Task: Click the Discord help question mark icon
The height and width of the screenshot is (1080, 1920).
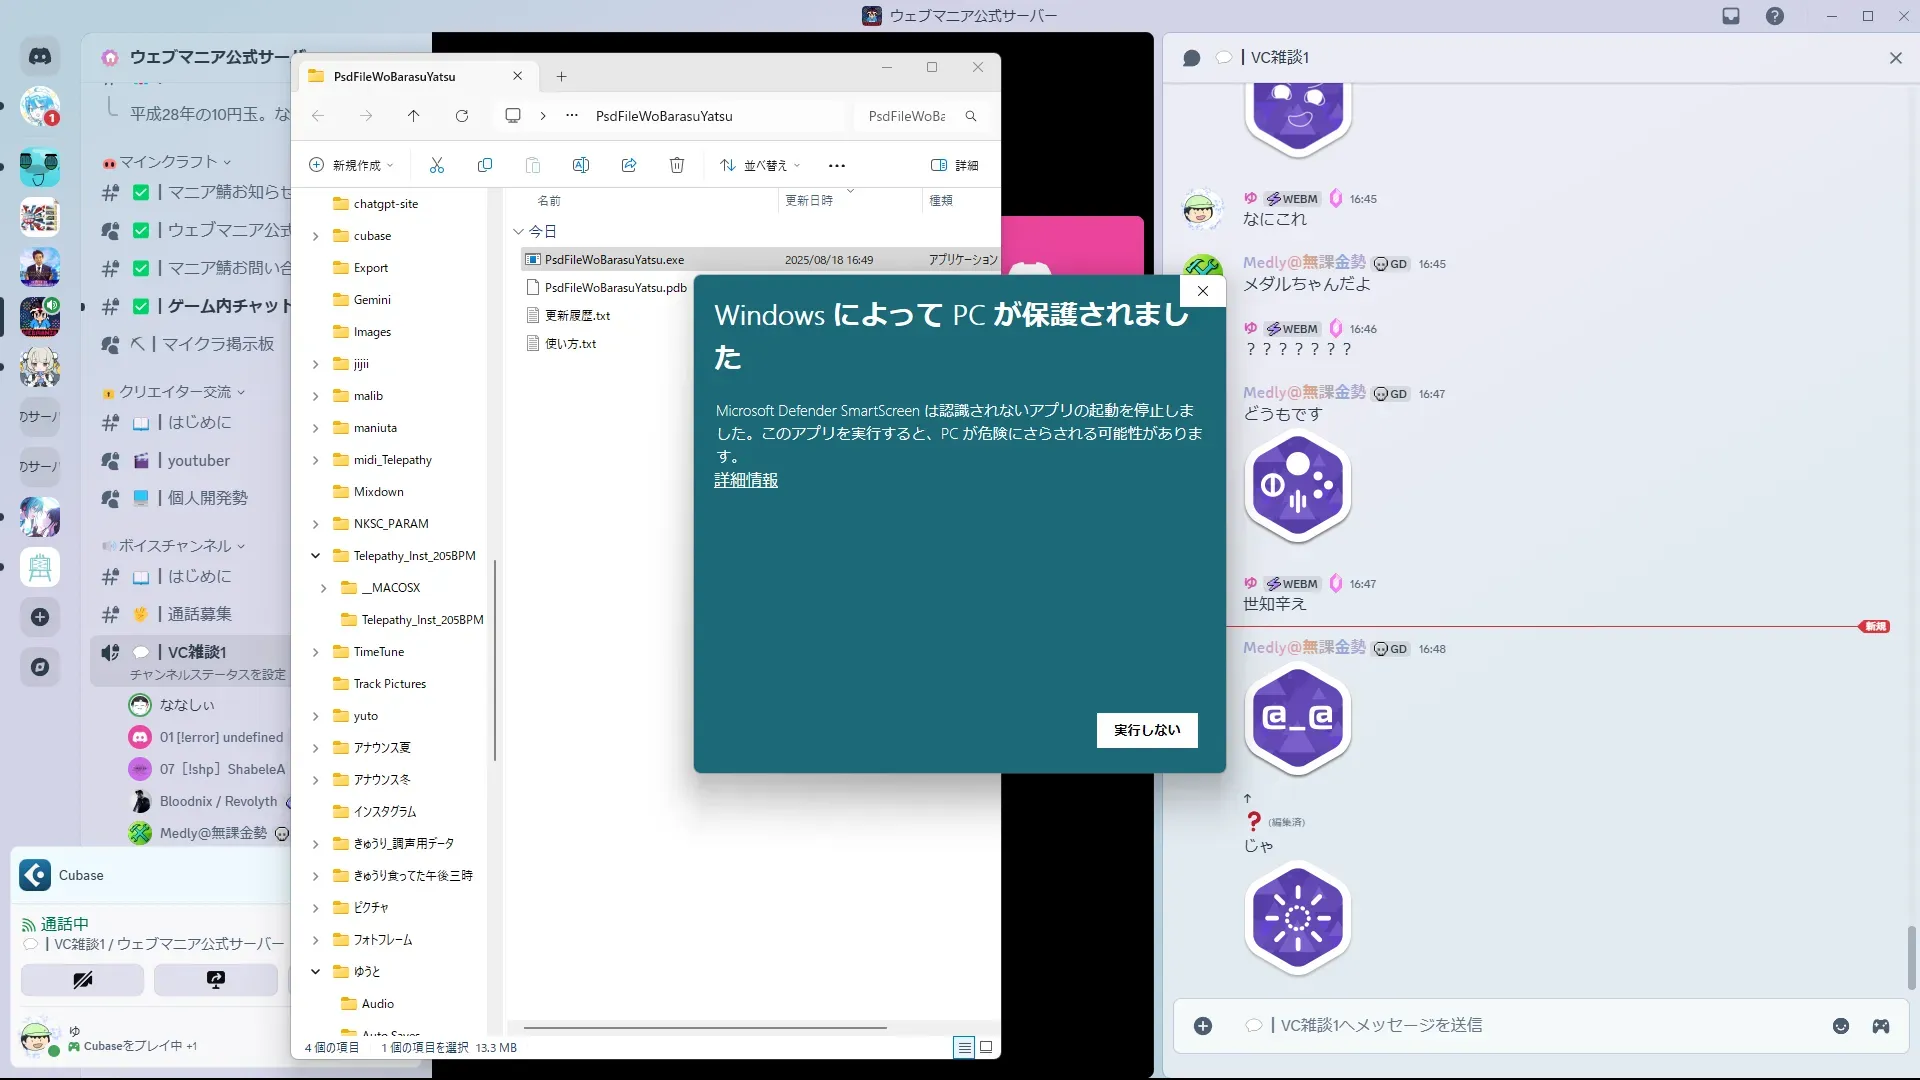Action: [x=1775, y=16]
